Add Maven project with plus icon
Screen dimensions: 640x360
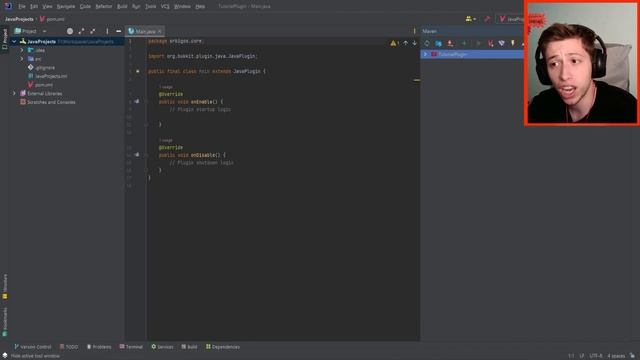(464, 43)
